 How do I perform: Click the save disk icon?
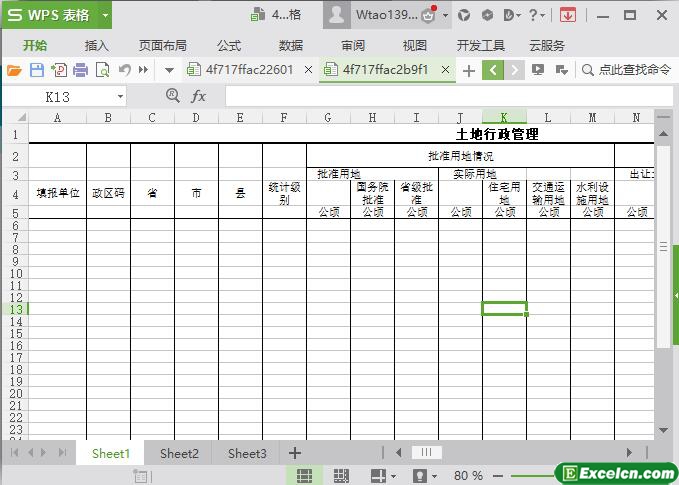point(36,70)
